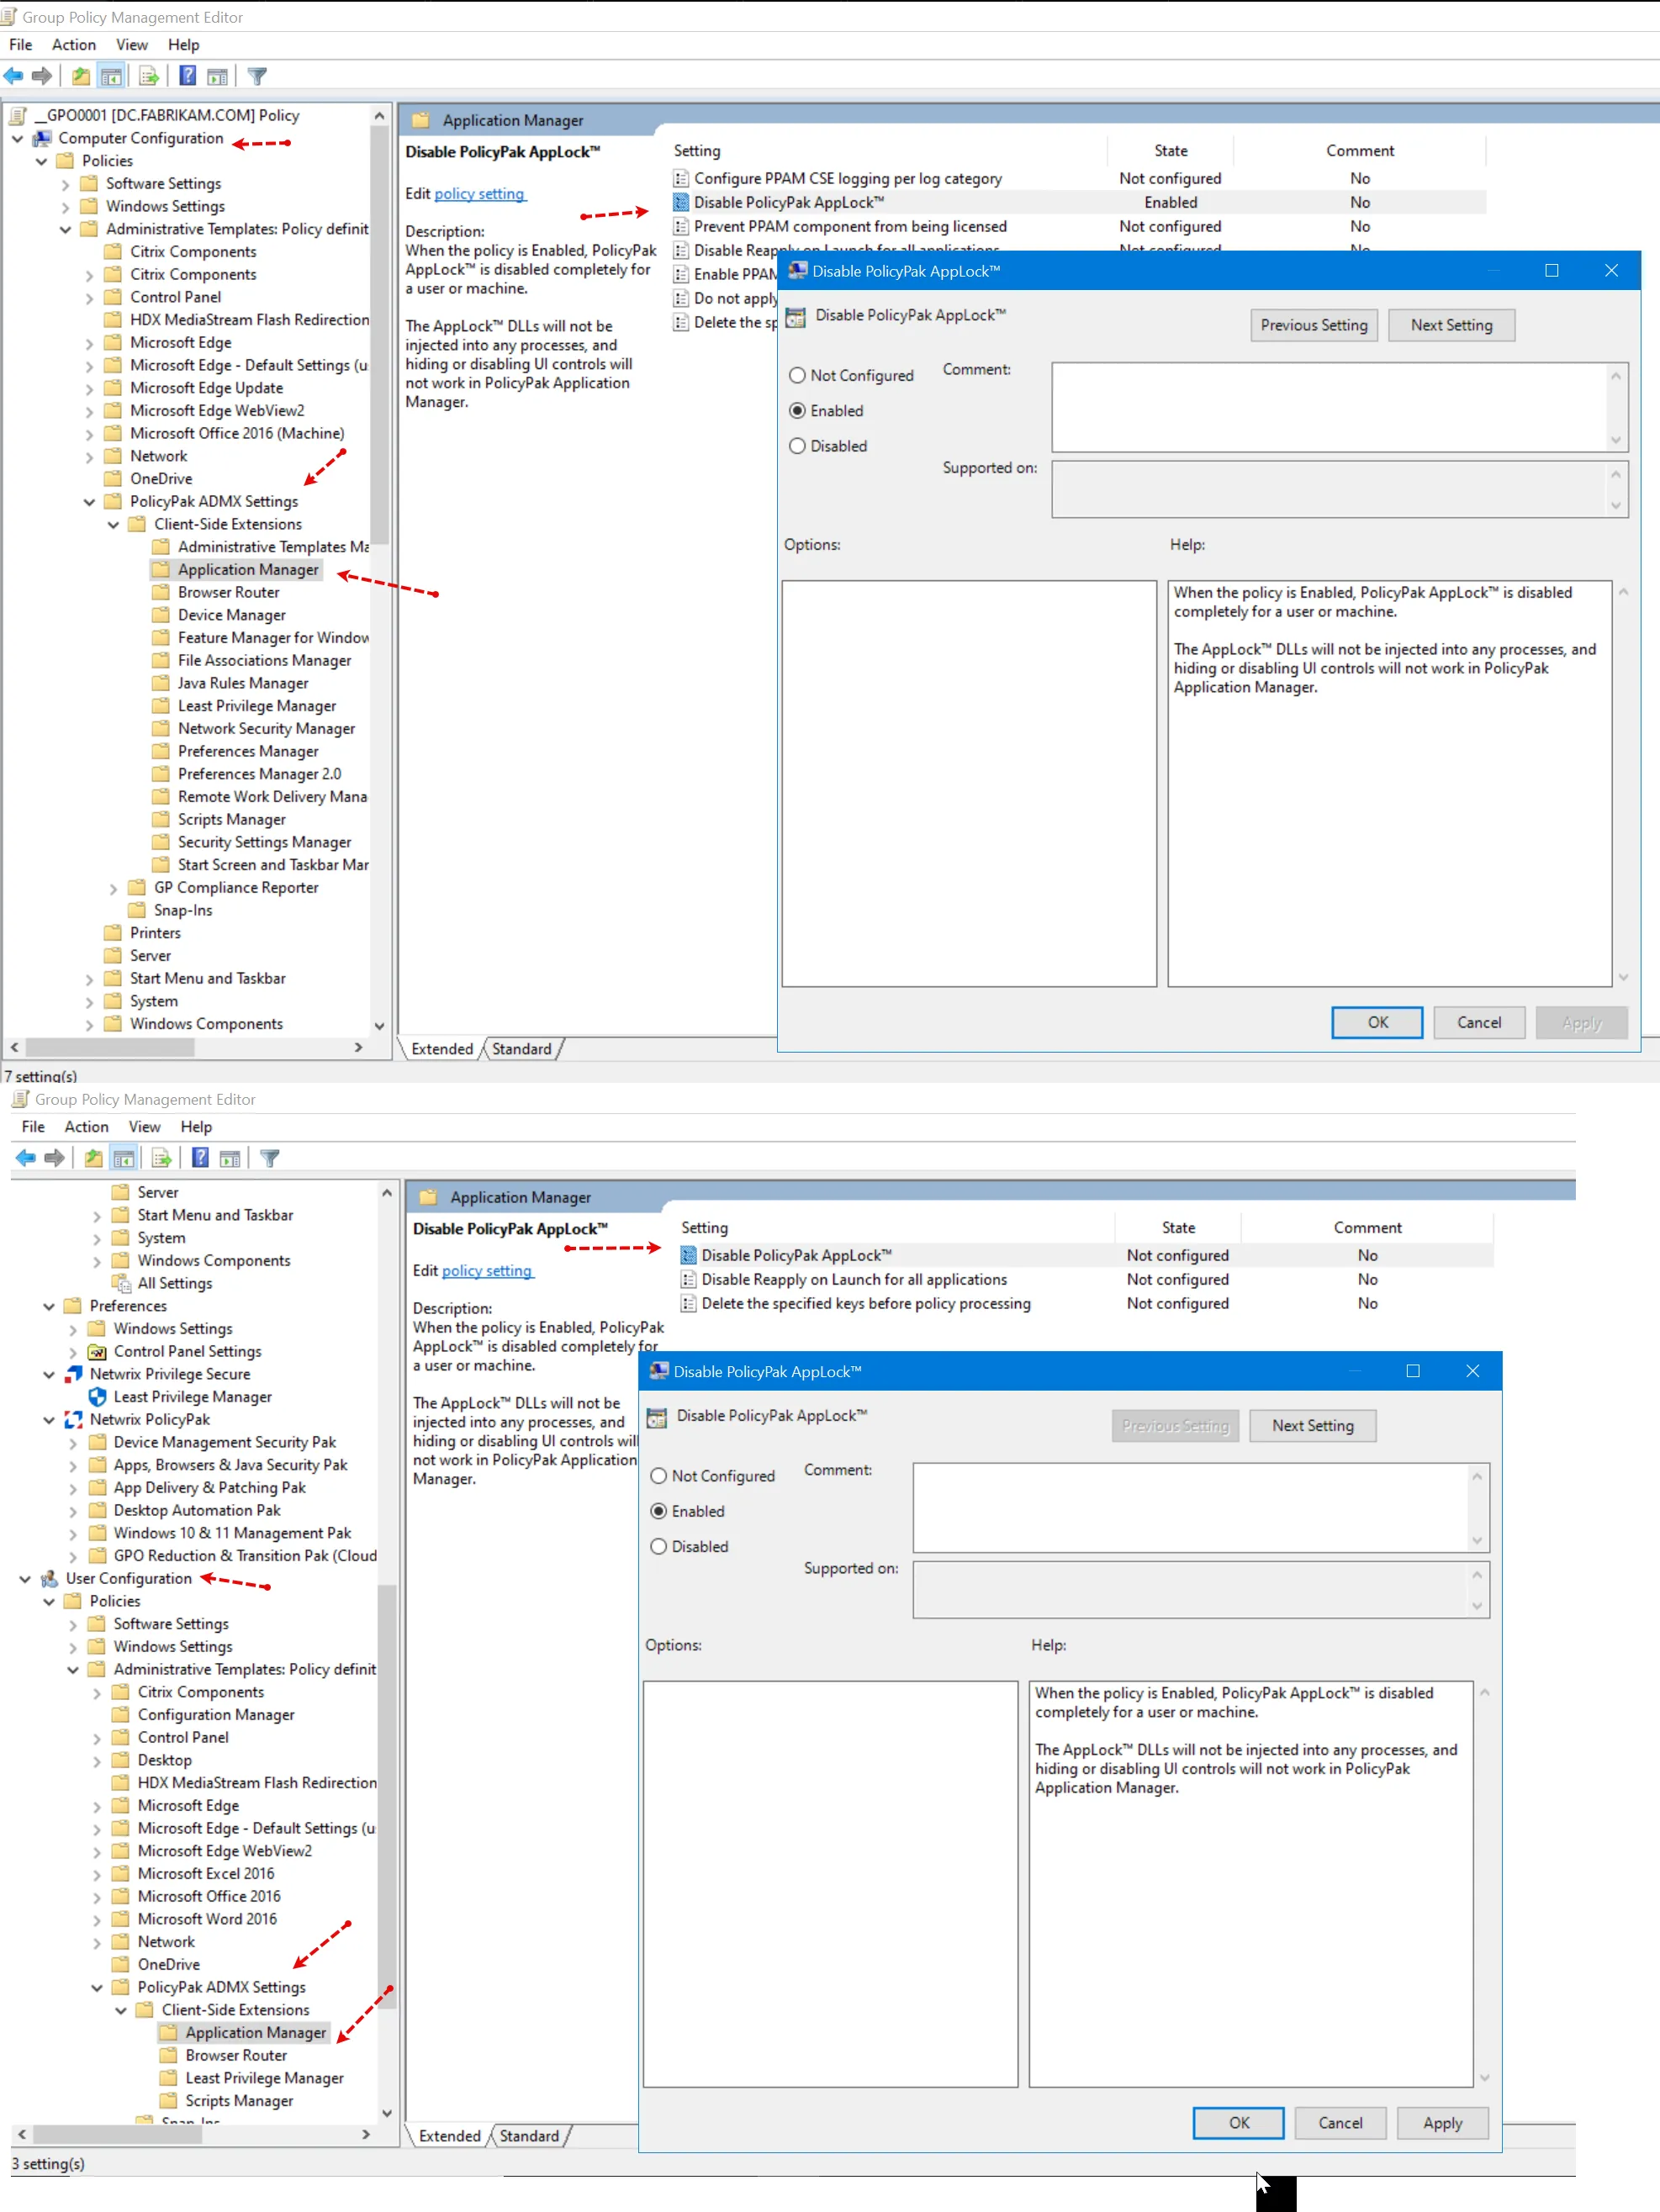Click the Computer Configuration node icon
This screenshot has width=1660, height=2212.
coord(42,138)
